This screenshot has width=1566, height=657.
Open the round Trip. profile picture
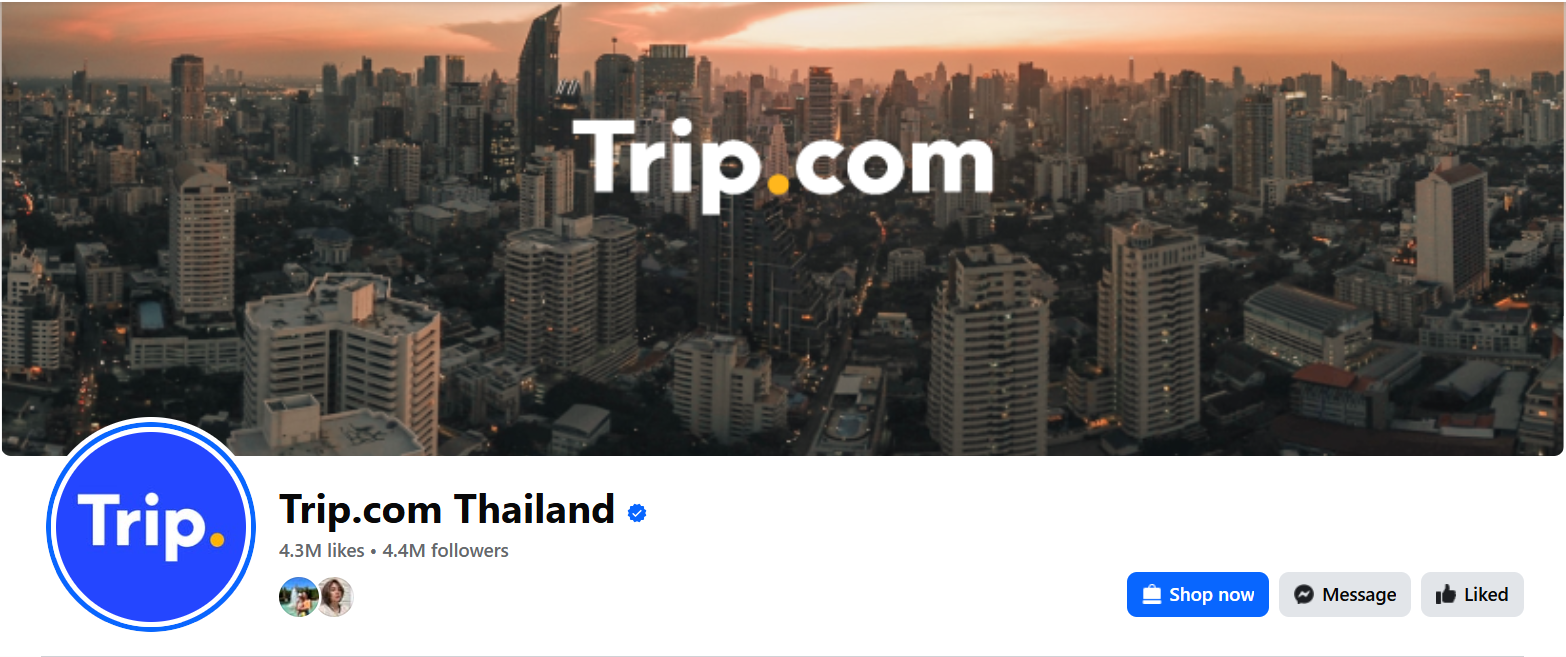151,525
